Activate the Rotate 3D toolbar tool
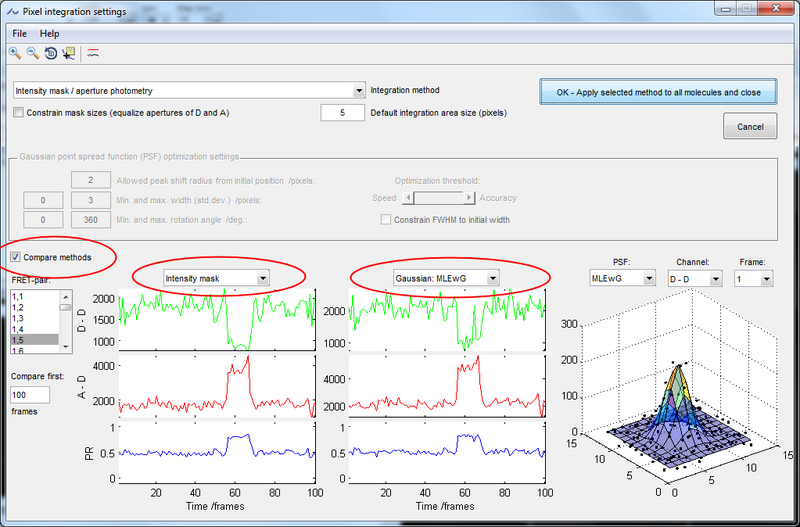 coord(50,53)
